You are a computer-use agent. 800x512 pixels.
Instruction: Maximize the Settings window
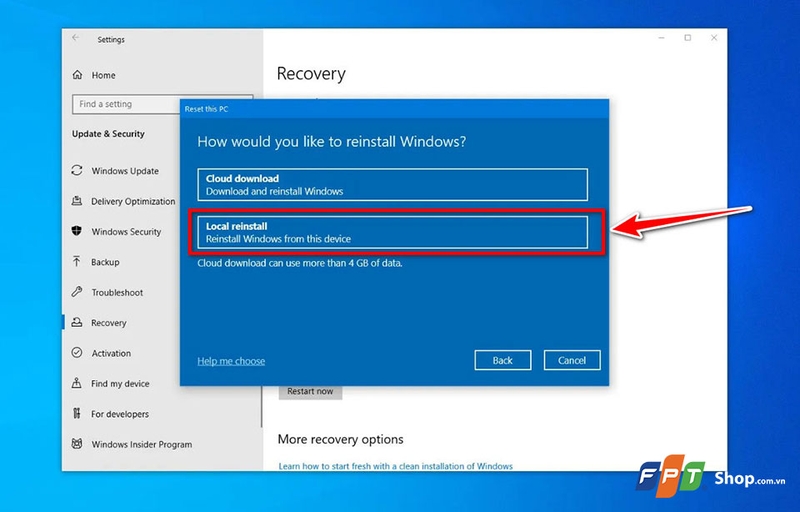pyautogui.click(x=688, y=38)
